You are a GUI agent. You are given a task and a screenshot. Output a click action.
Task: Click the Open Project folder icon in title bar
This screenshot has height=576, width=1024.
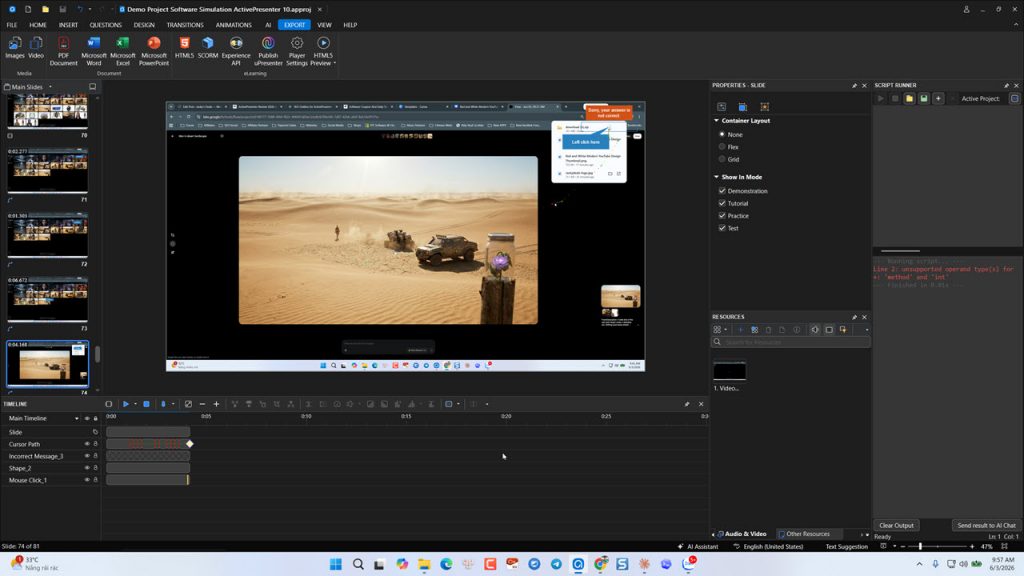pyautogui.click(x=45, y=9)
